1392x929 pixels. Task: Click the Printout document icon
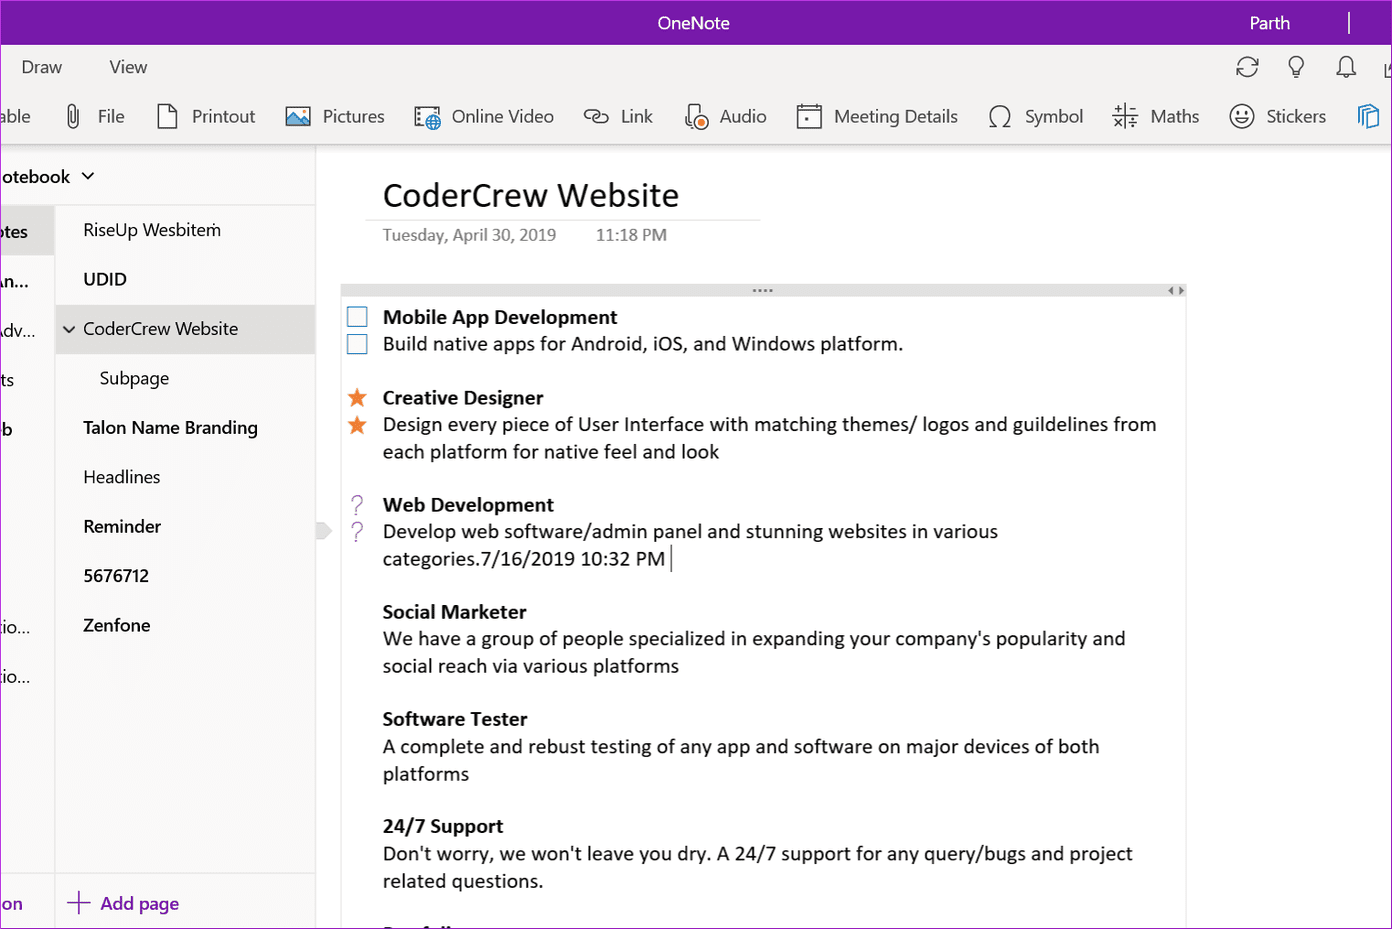(167, 117)
